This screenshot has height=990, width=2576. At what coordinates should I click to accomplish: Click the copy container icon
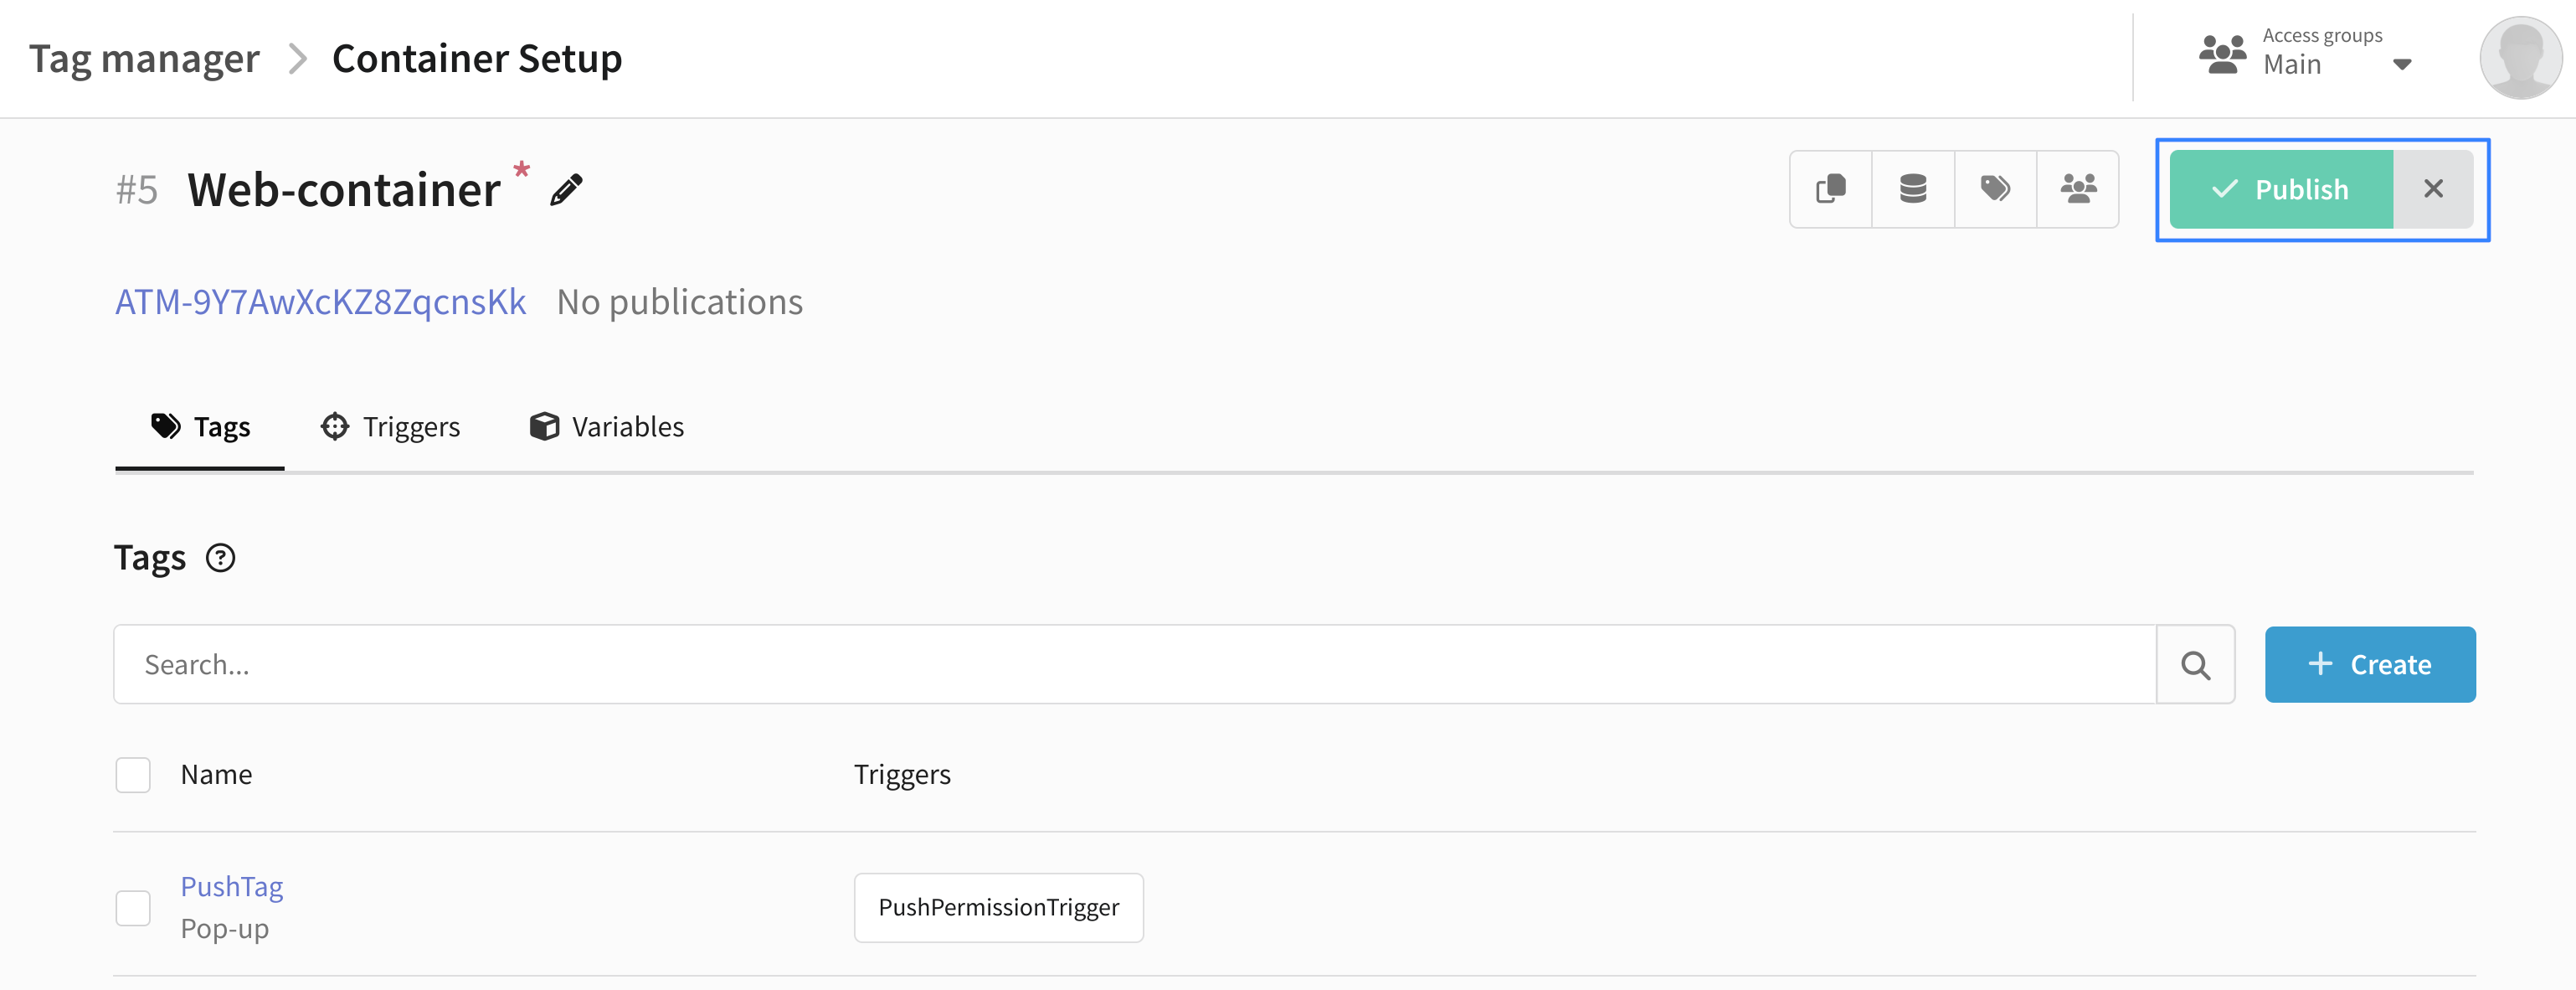click(1830, 189)
